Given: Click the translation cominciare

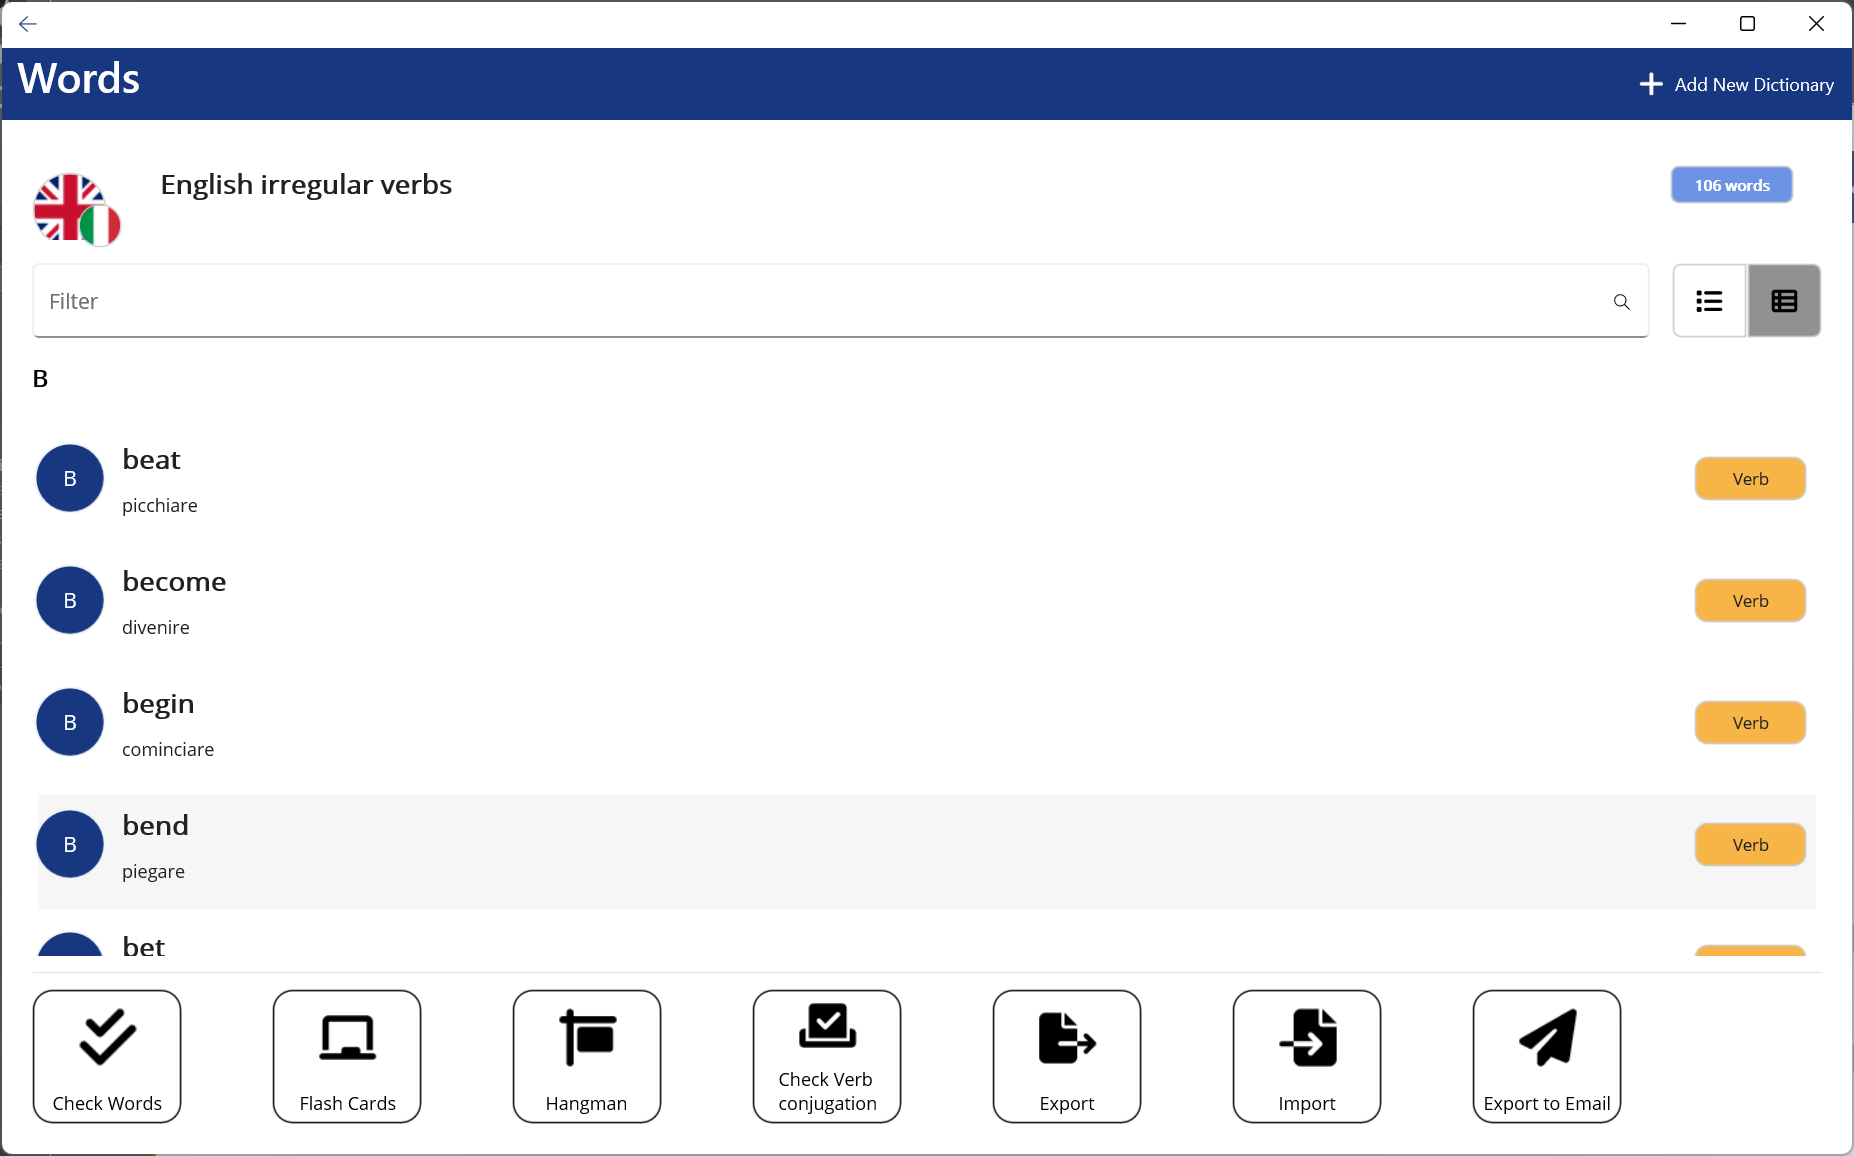Looking at the screenshot, I should [x=168, y=750].
